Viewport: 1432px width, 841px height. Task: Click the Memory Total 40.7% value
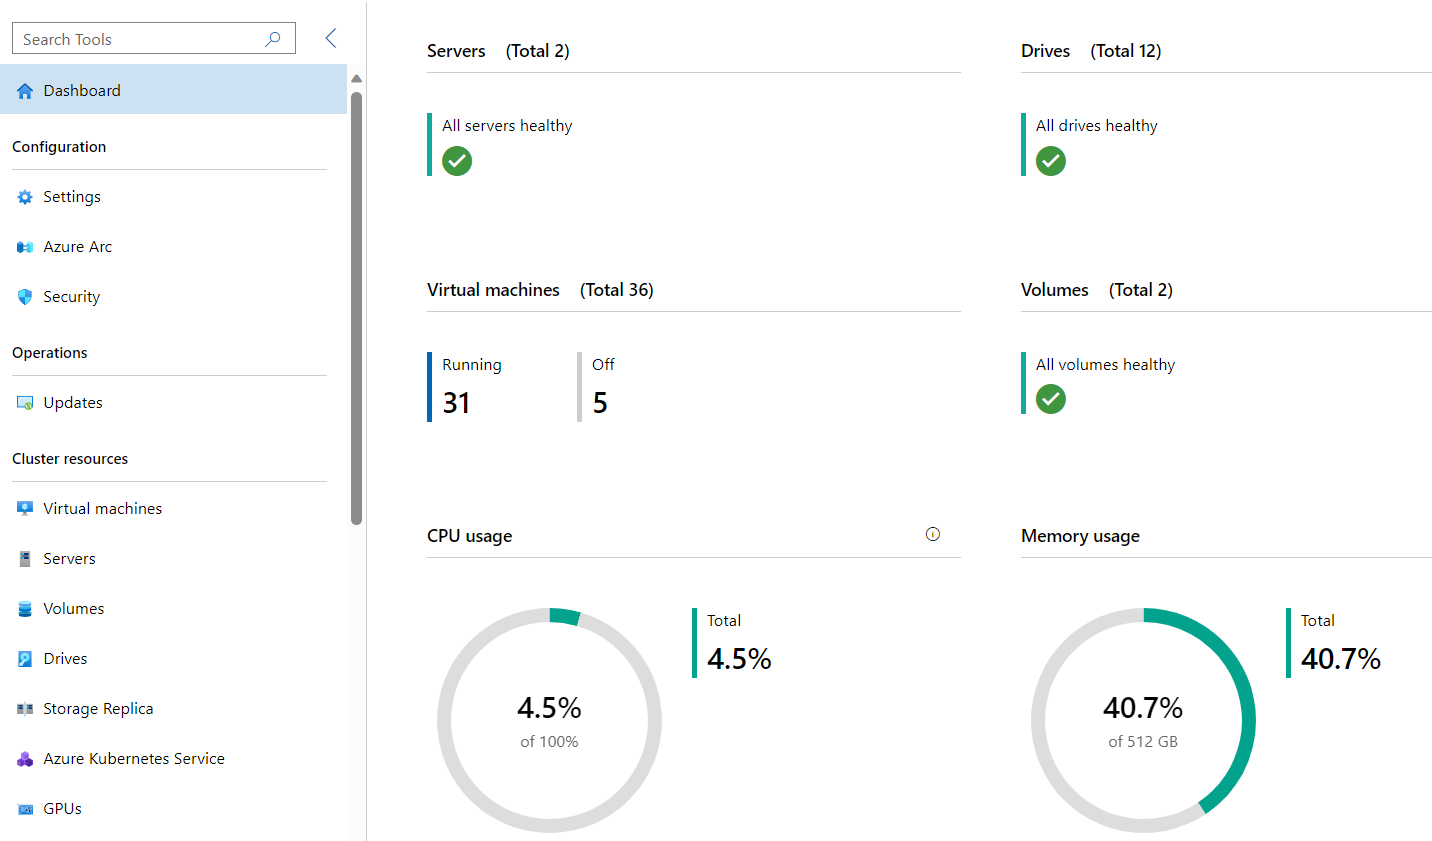(x=1341, y=659)
